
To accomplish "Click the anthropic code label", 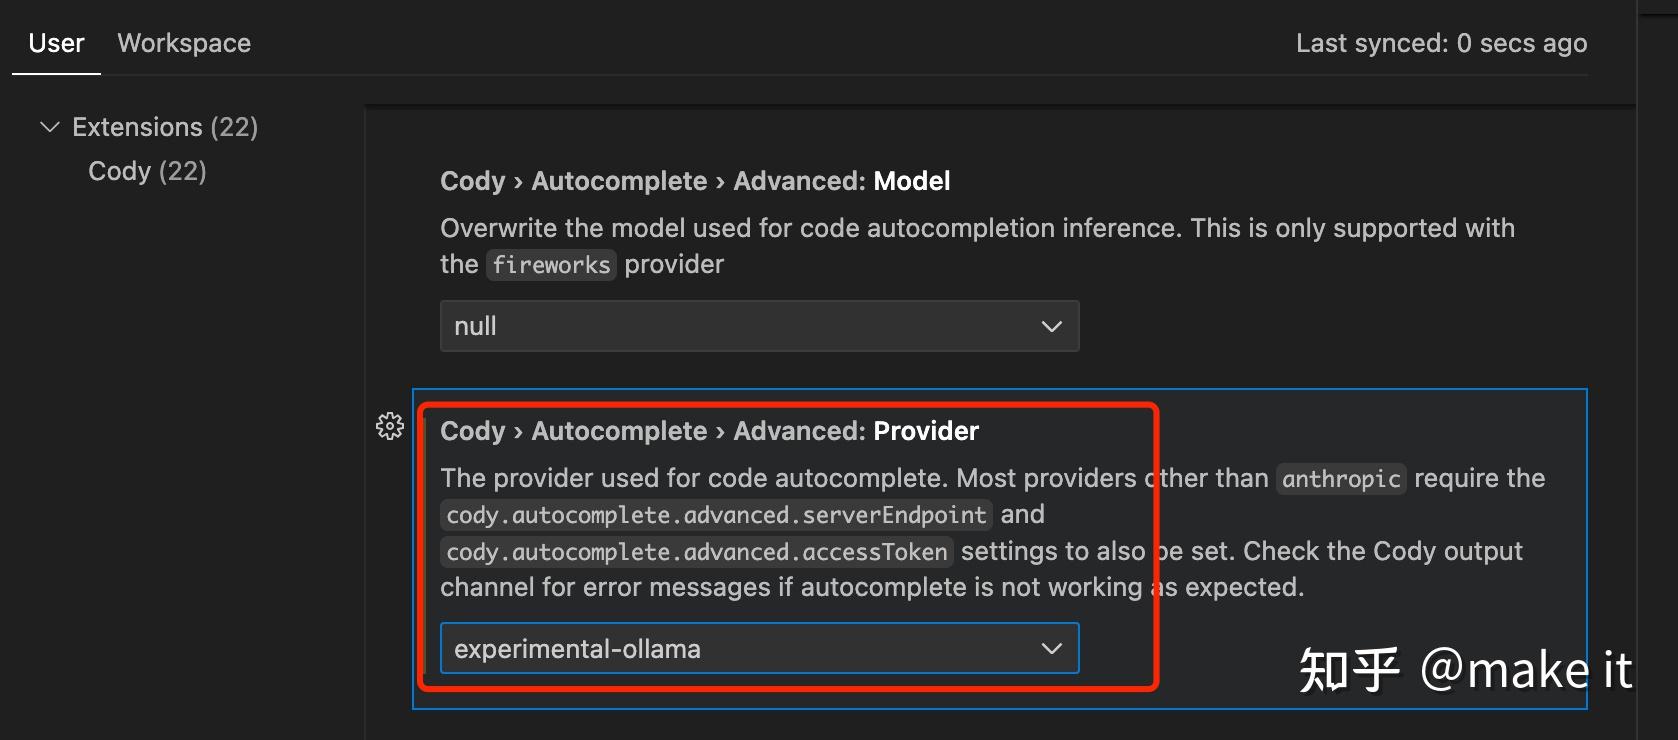I will click(1341, 479).
